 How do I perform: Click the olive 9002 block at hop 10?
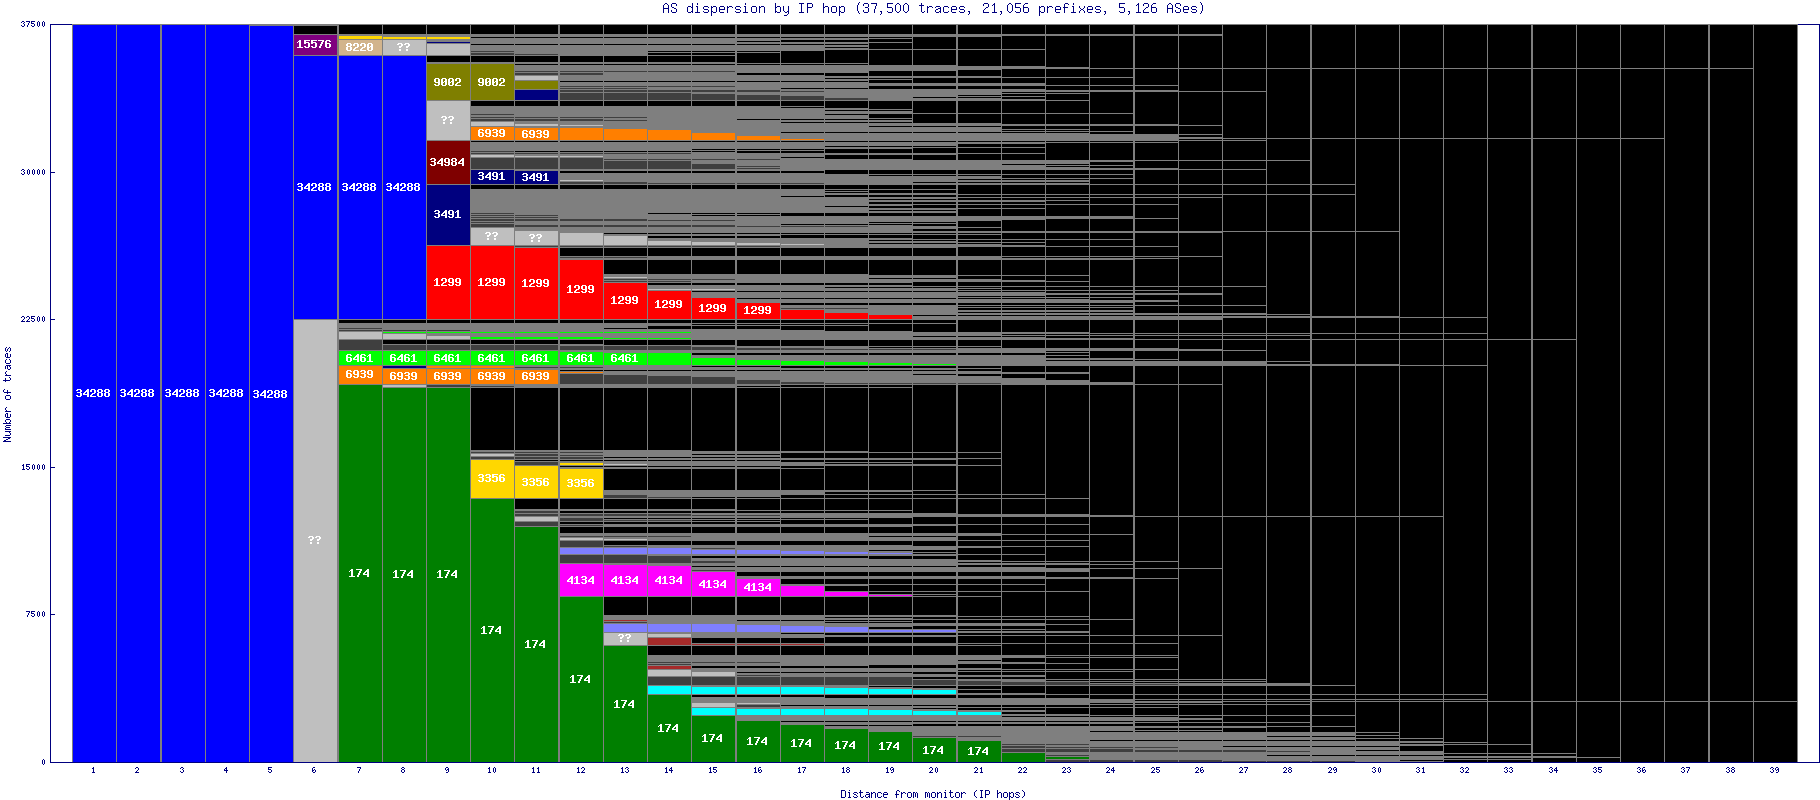(492, 82)
